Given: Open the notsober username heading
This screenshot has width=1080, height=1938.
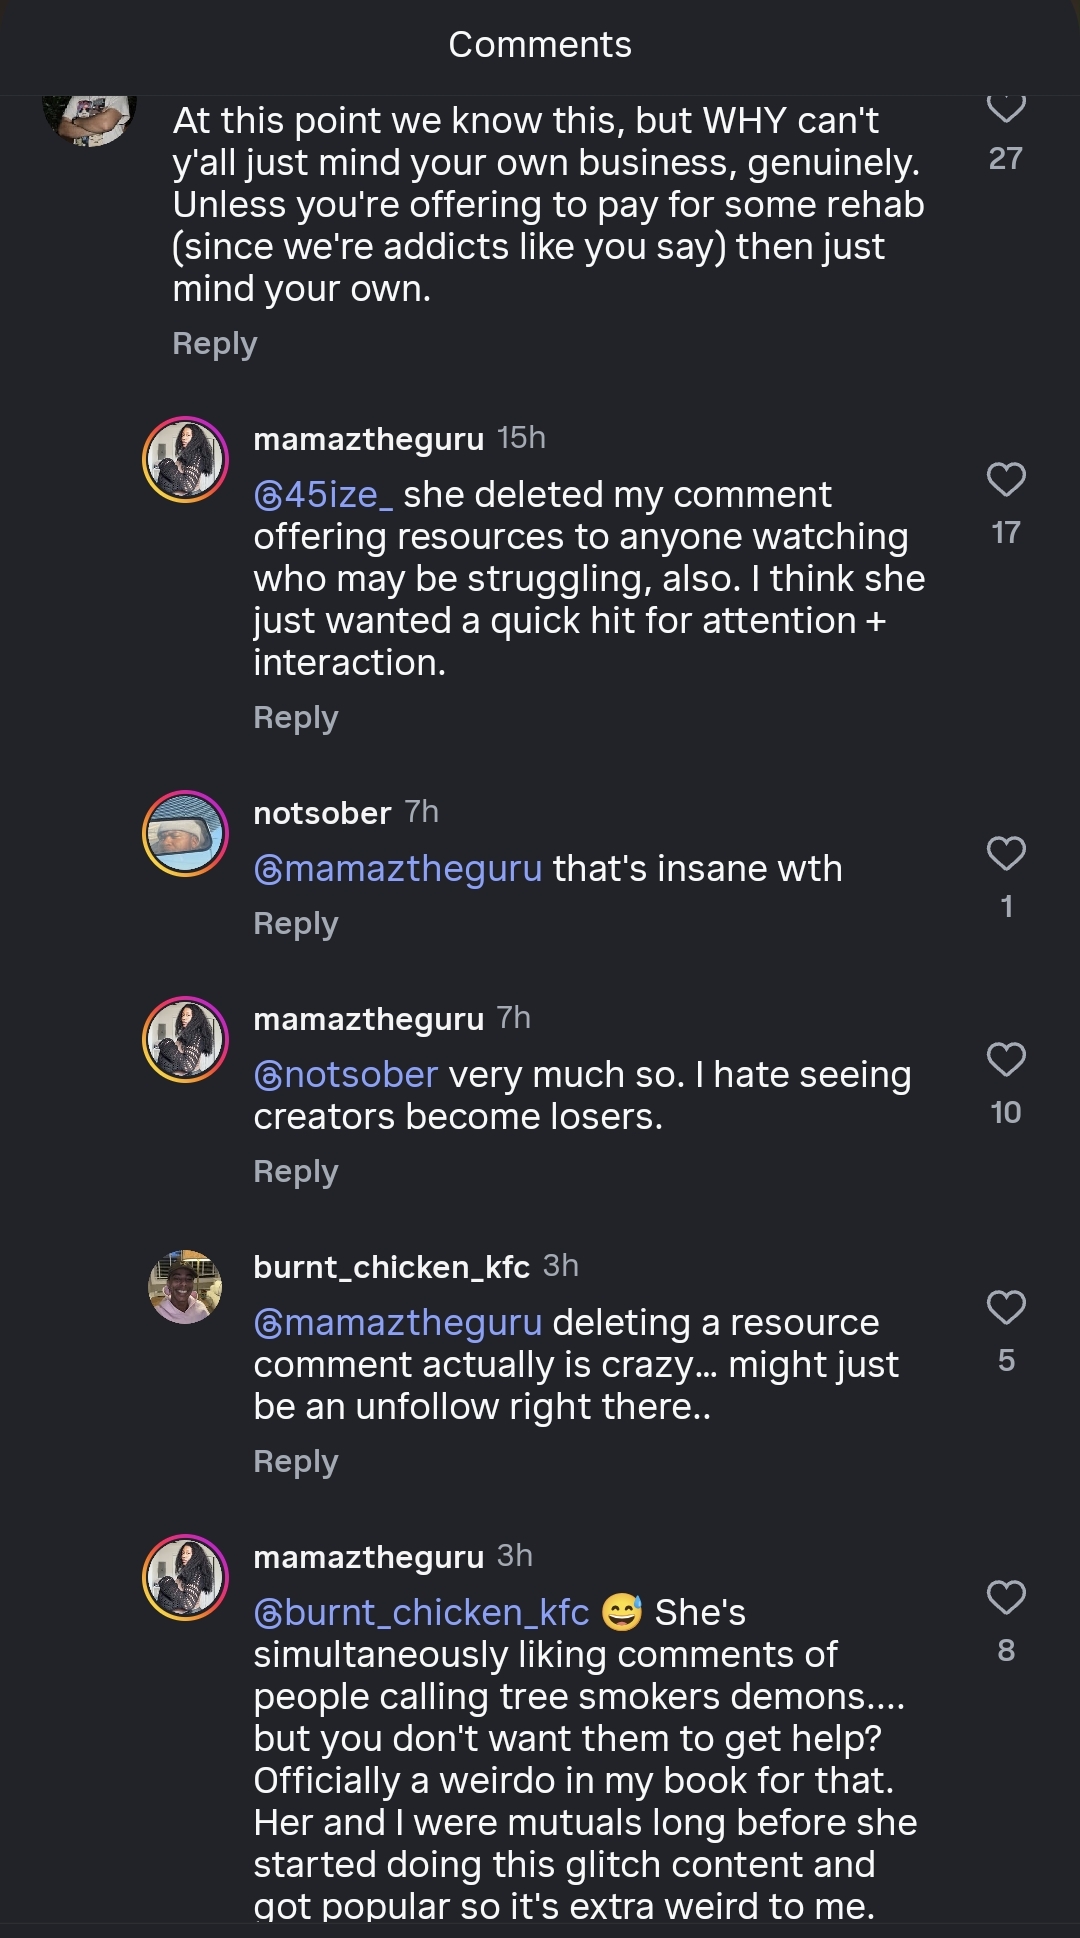Looking at the screenshot, I should 322,813.
